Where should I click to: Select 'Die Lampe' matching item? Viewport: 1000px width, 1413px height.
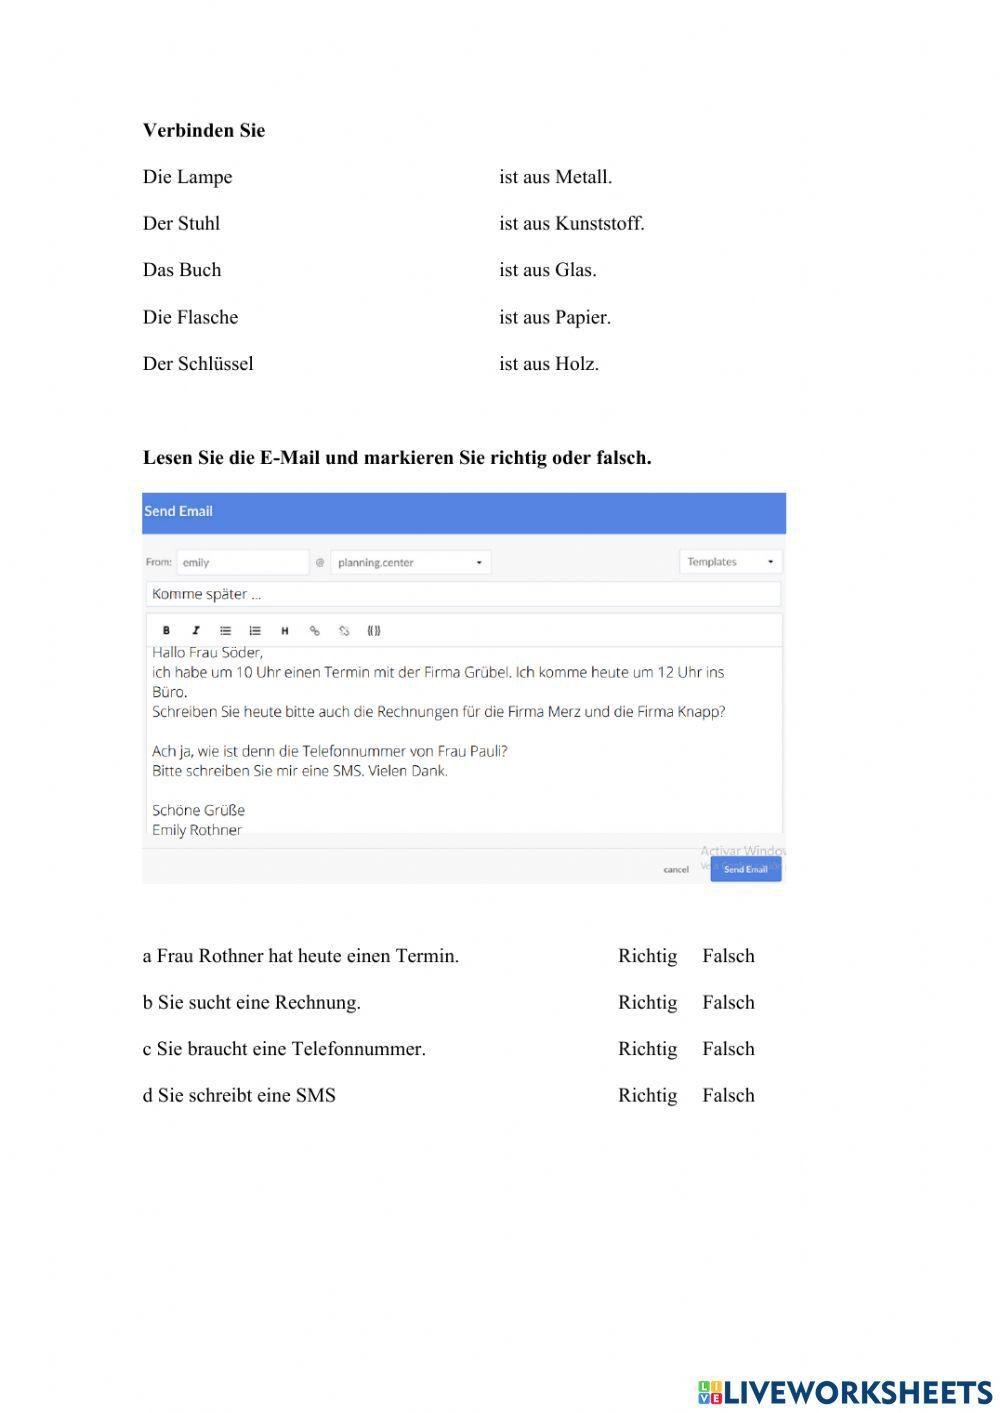pyautogui.click(x=187, y=177)
